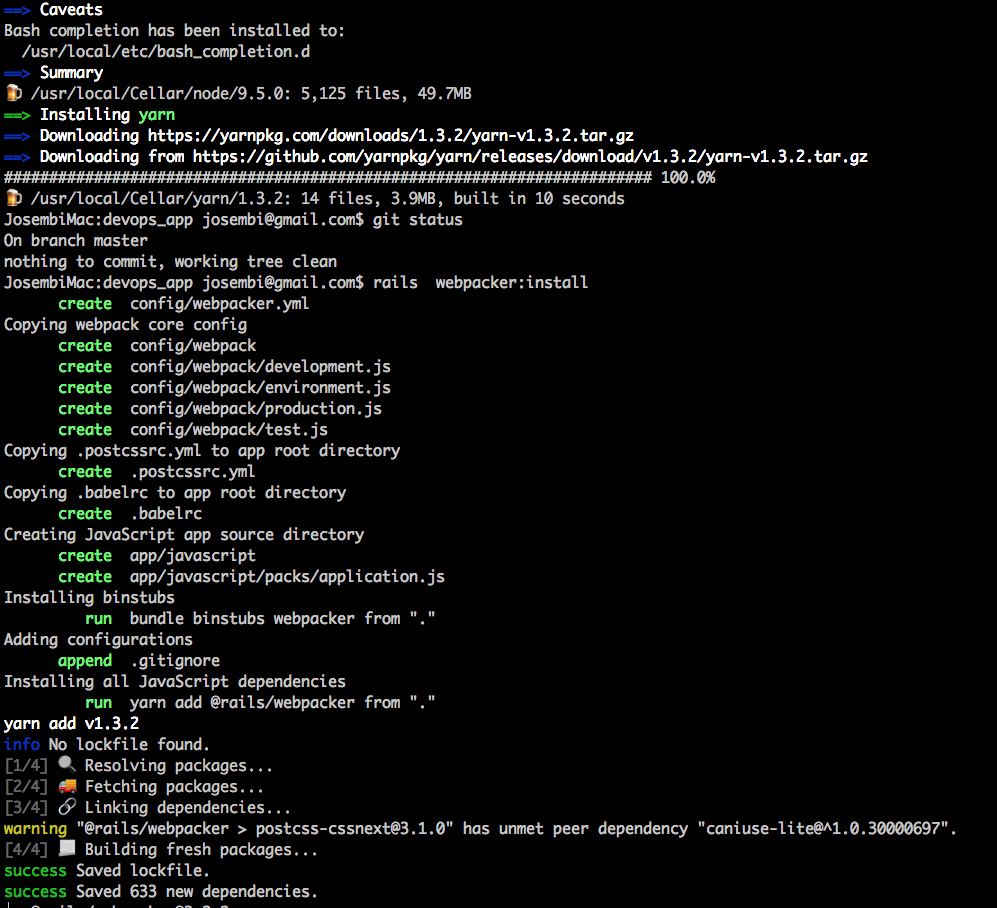Screen dimensions: 997x908
Task: Click the link chain emoji at Linking dependencies
Action: [x=67, y=807]
